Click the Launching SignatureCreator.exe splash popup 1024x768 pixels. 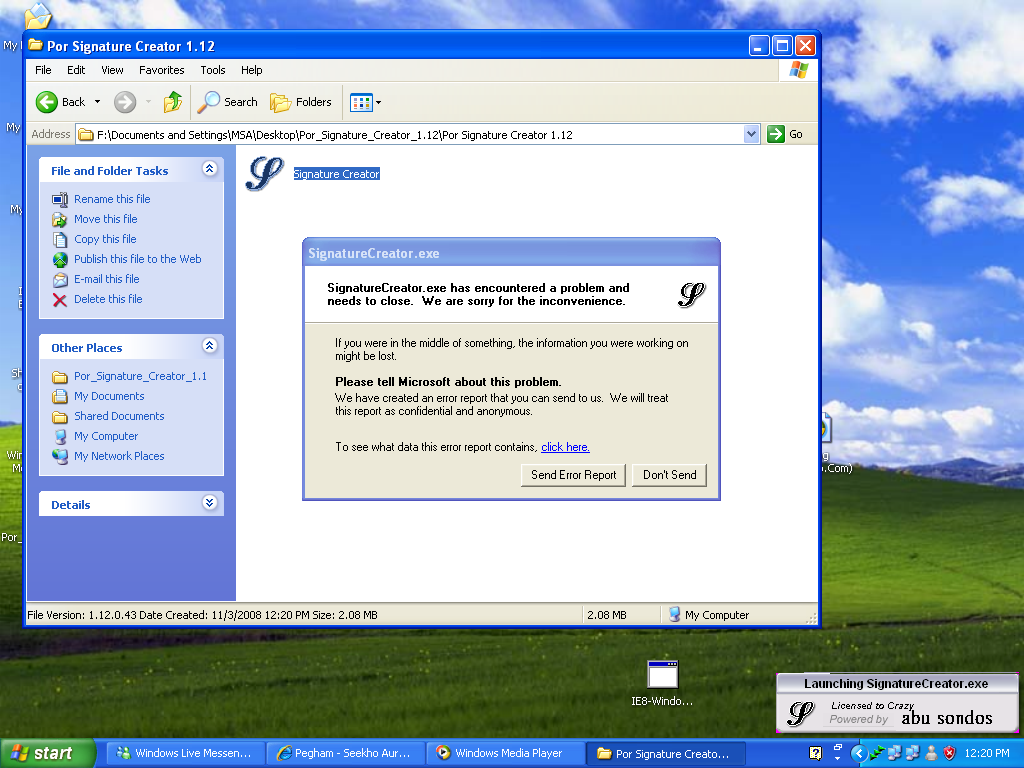896,703
